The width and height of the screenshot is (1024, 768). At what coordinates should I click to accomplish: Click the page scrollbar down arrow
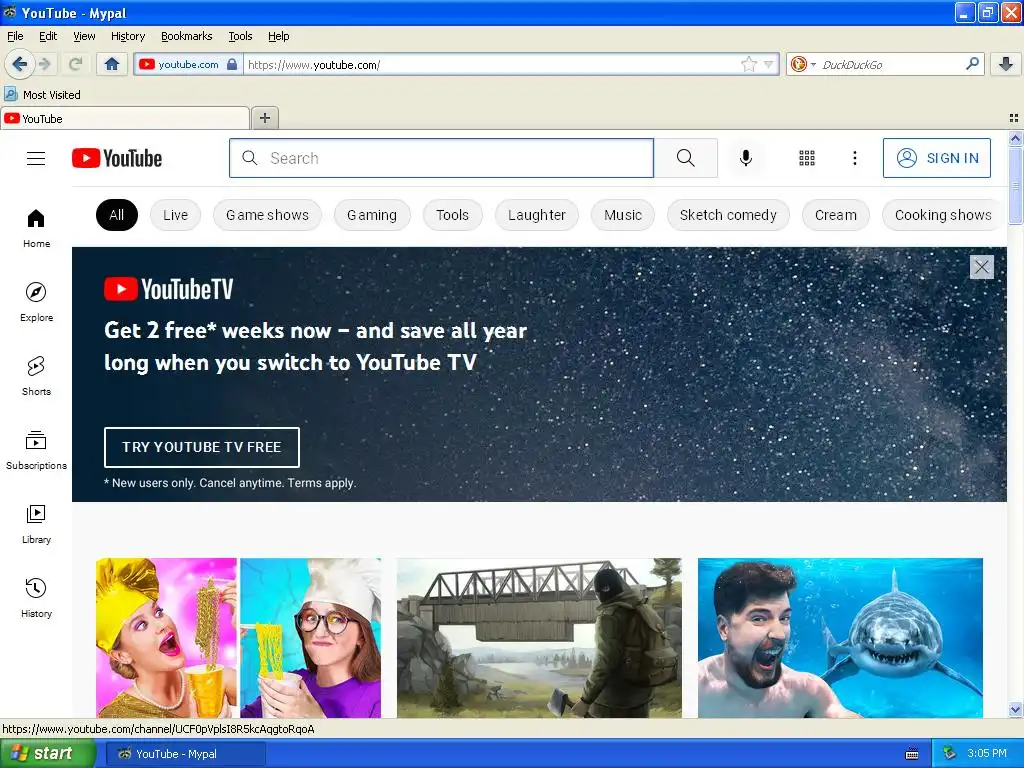click(1015, 710)
